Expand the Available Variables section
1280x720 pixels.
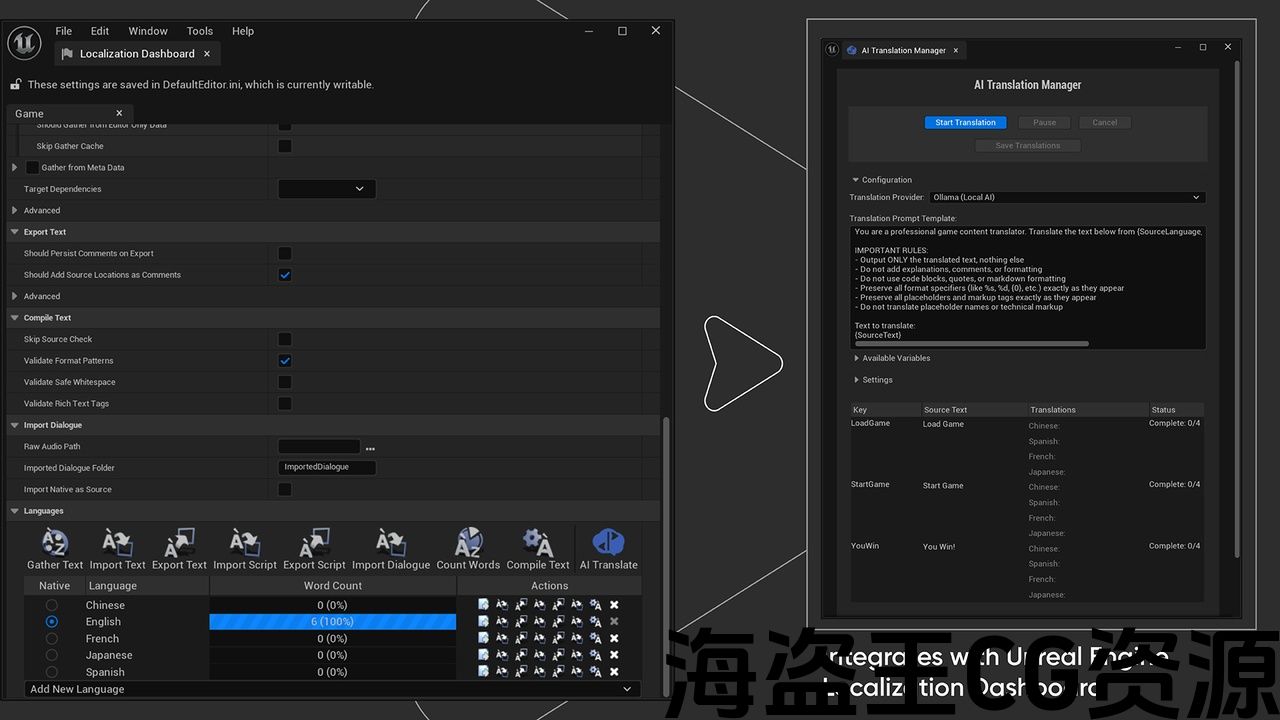[x=857, y=358]
